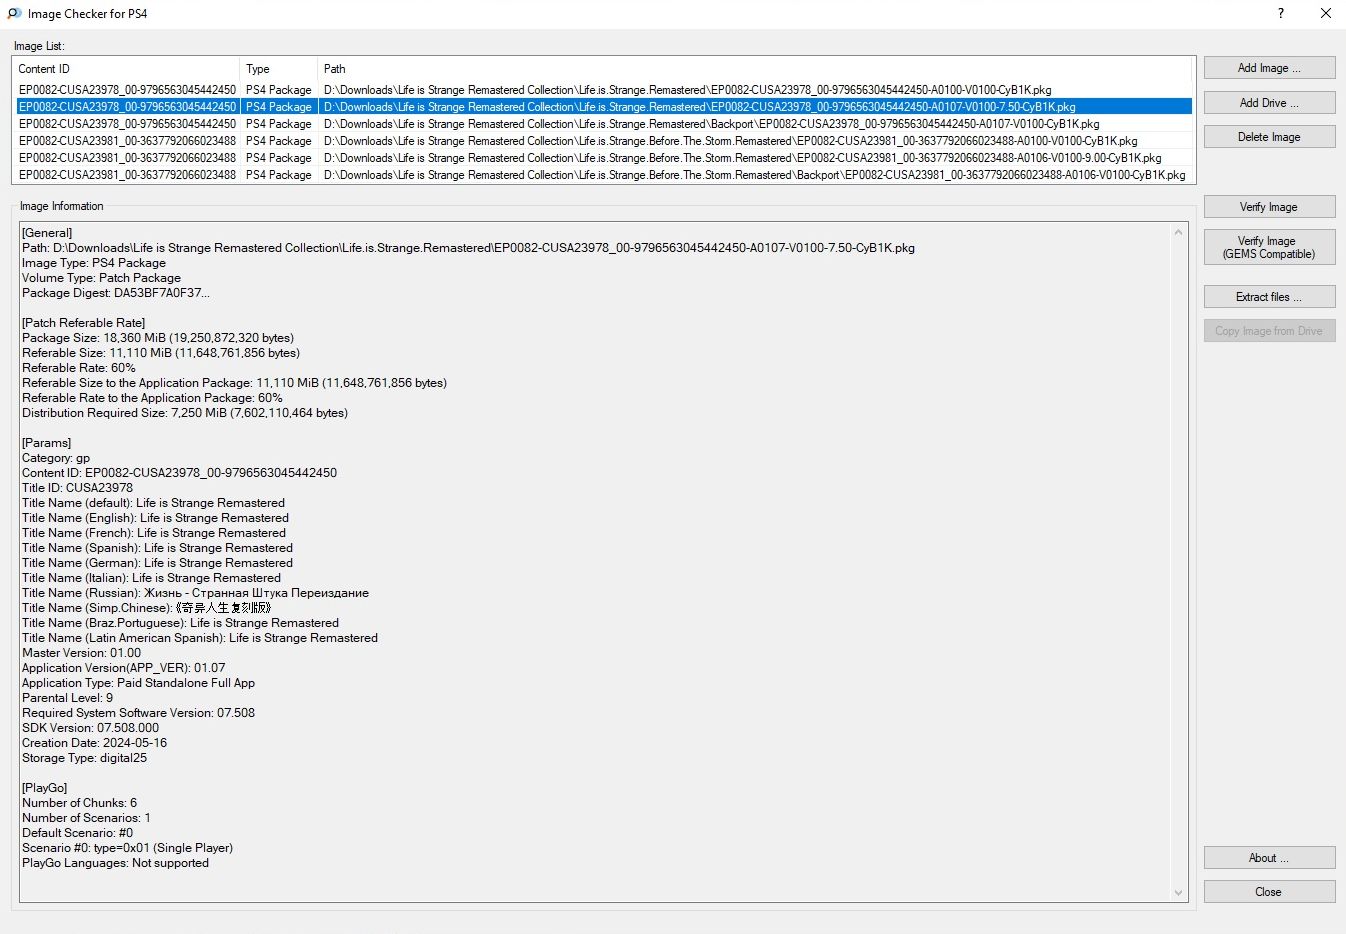Screen dimensions: 1346x934
Task: Click the PS4 Package Type cell in the highlighted row
Action: [x=279, y=107]
